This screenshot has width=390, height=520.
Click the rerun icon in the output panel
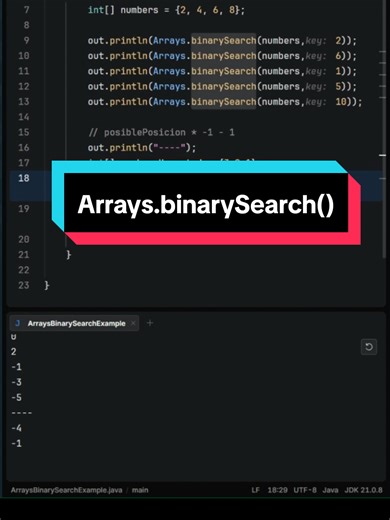point(369,347)
